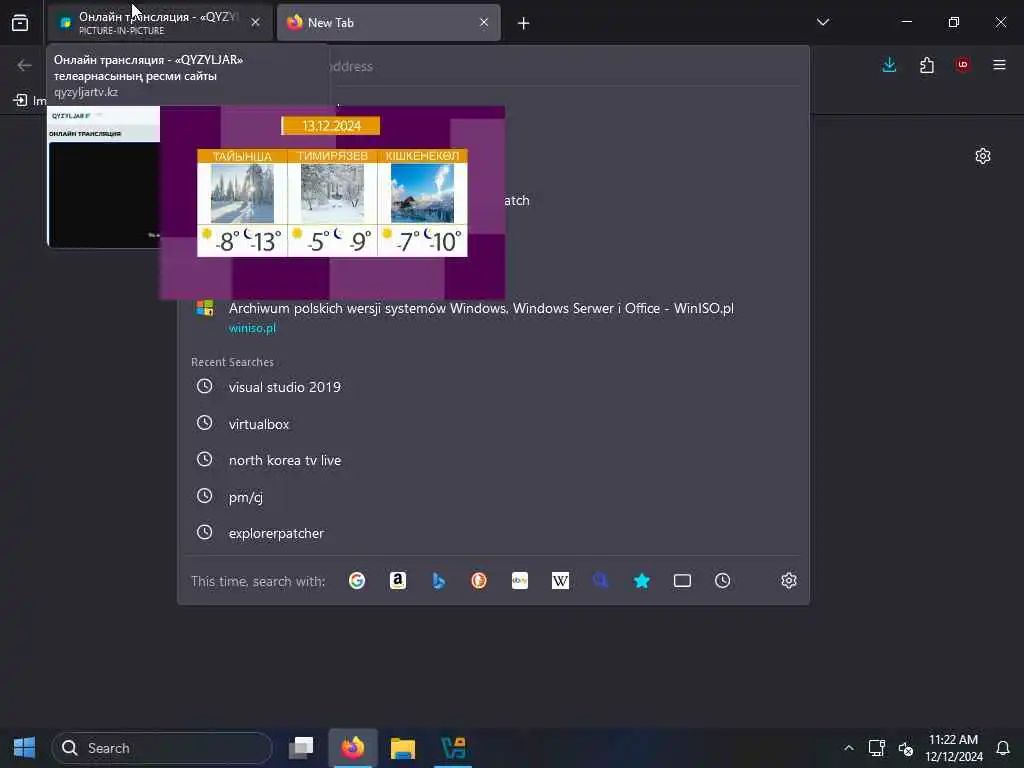
Task: Click clock icon beside 'visual studio 2019'
Action: (204, 386)
